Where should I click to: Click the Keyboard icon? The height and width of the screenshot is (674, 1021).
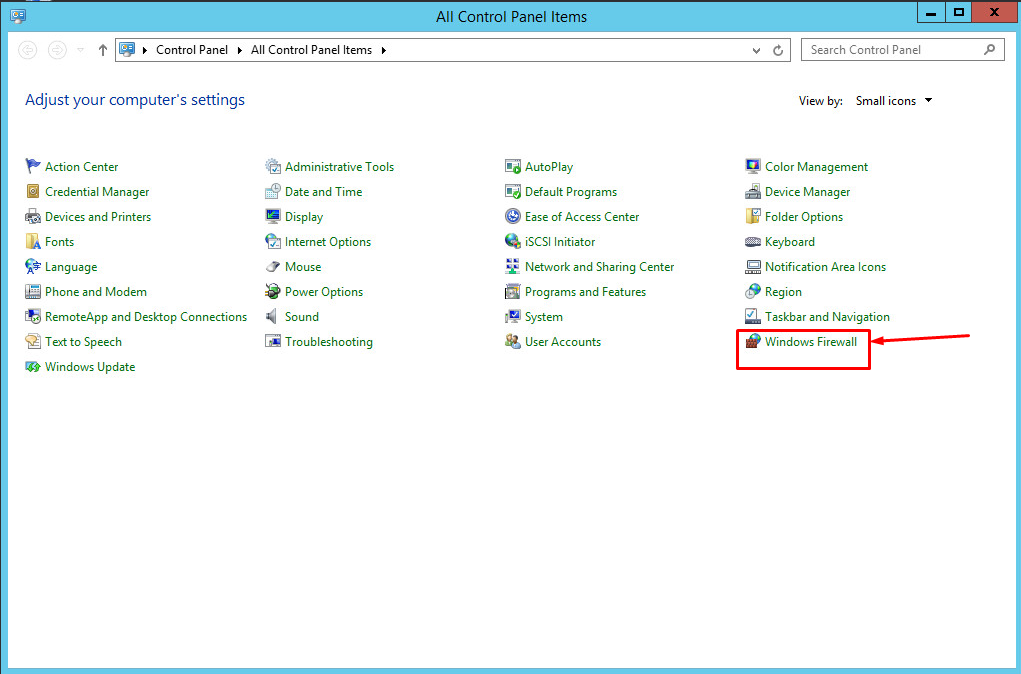point(753,242)
